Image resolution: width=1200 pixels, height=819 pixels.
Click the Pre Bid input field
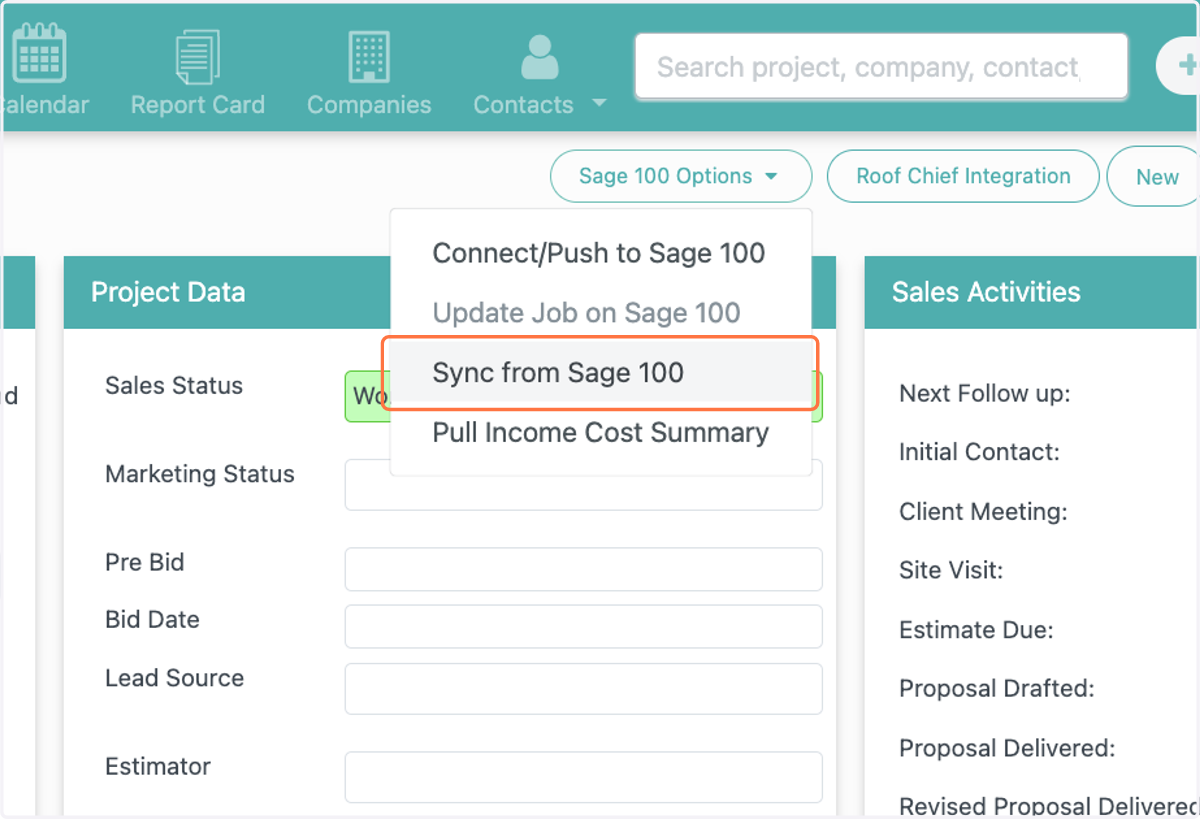[x=583, y=569]
